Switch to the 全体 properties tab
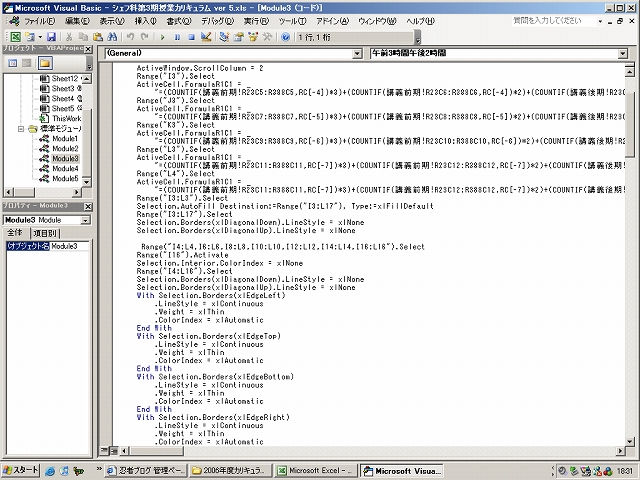This screenshot has height=480, width=640. click(15, 233)
